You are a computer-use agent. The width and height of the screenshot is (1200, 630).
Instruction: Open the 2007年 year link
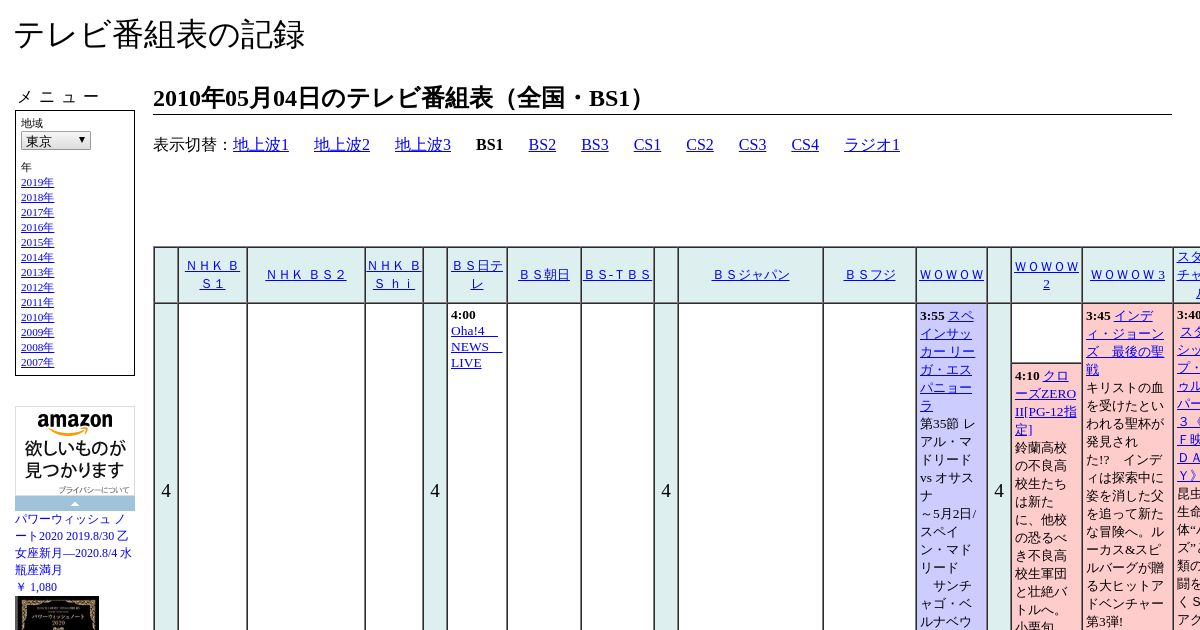click(x=37, y=363)
